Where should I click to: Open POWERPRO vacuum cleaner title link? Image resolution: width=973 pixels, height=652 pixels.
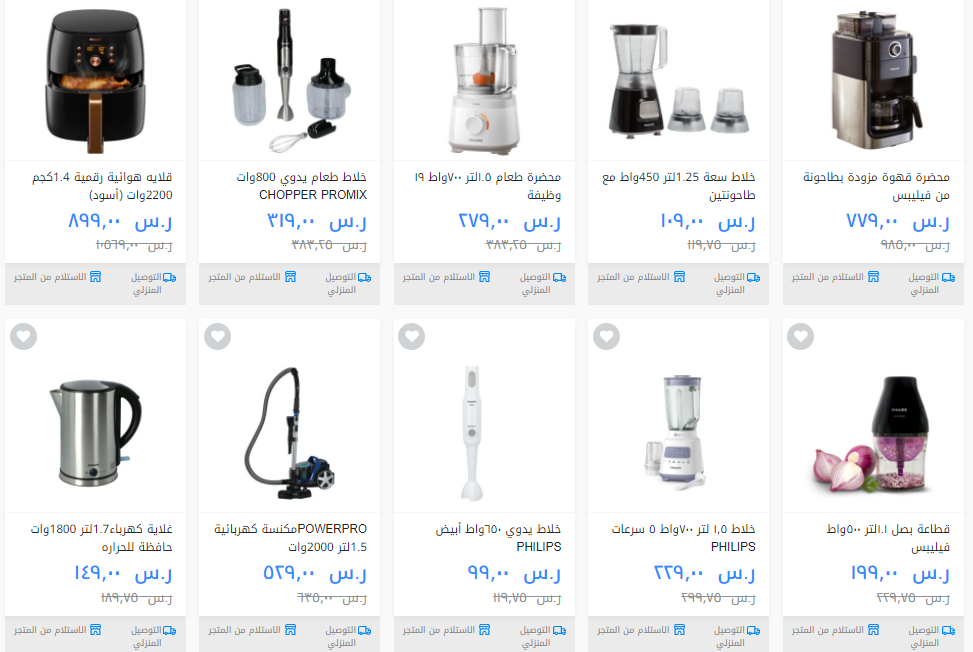(x=290, y=537)
